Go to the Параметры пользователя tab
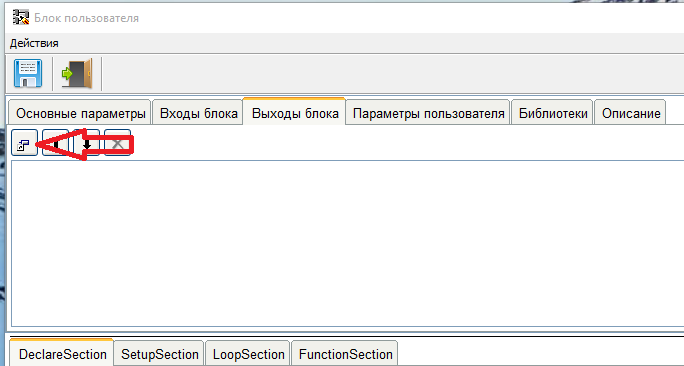Image resolution: width=684 pixels, height=366 pixels. coord(428,113)
